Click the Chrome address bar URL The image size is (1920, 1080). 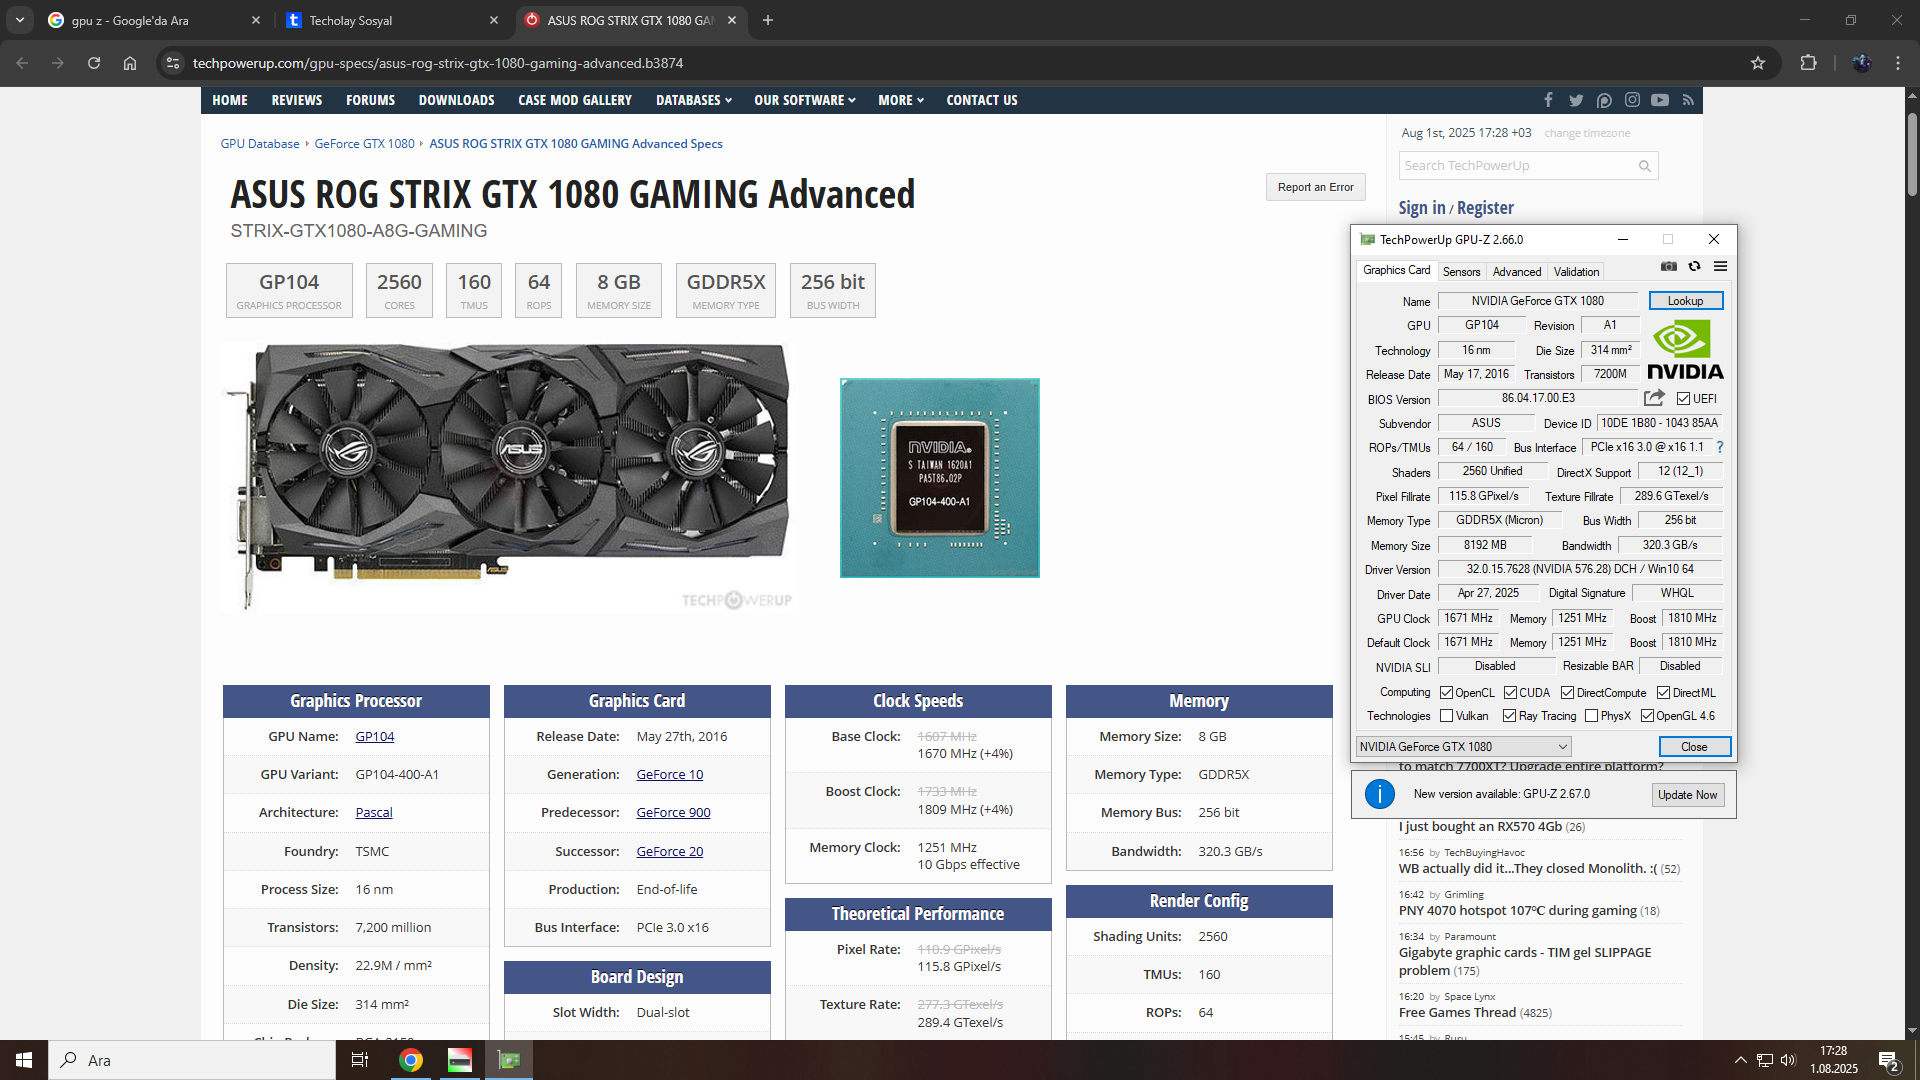[x=438, y=63]
